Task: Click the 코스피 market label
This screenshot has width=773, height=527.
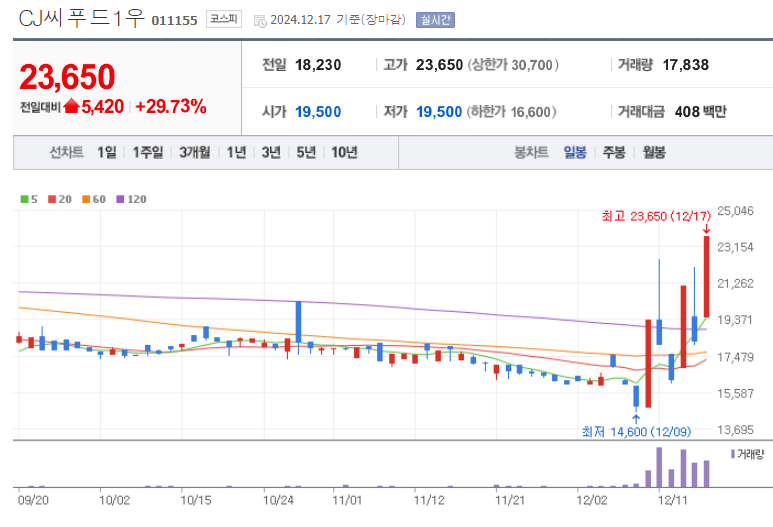Action: (224, 19)
